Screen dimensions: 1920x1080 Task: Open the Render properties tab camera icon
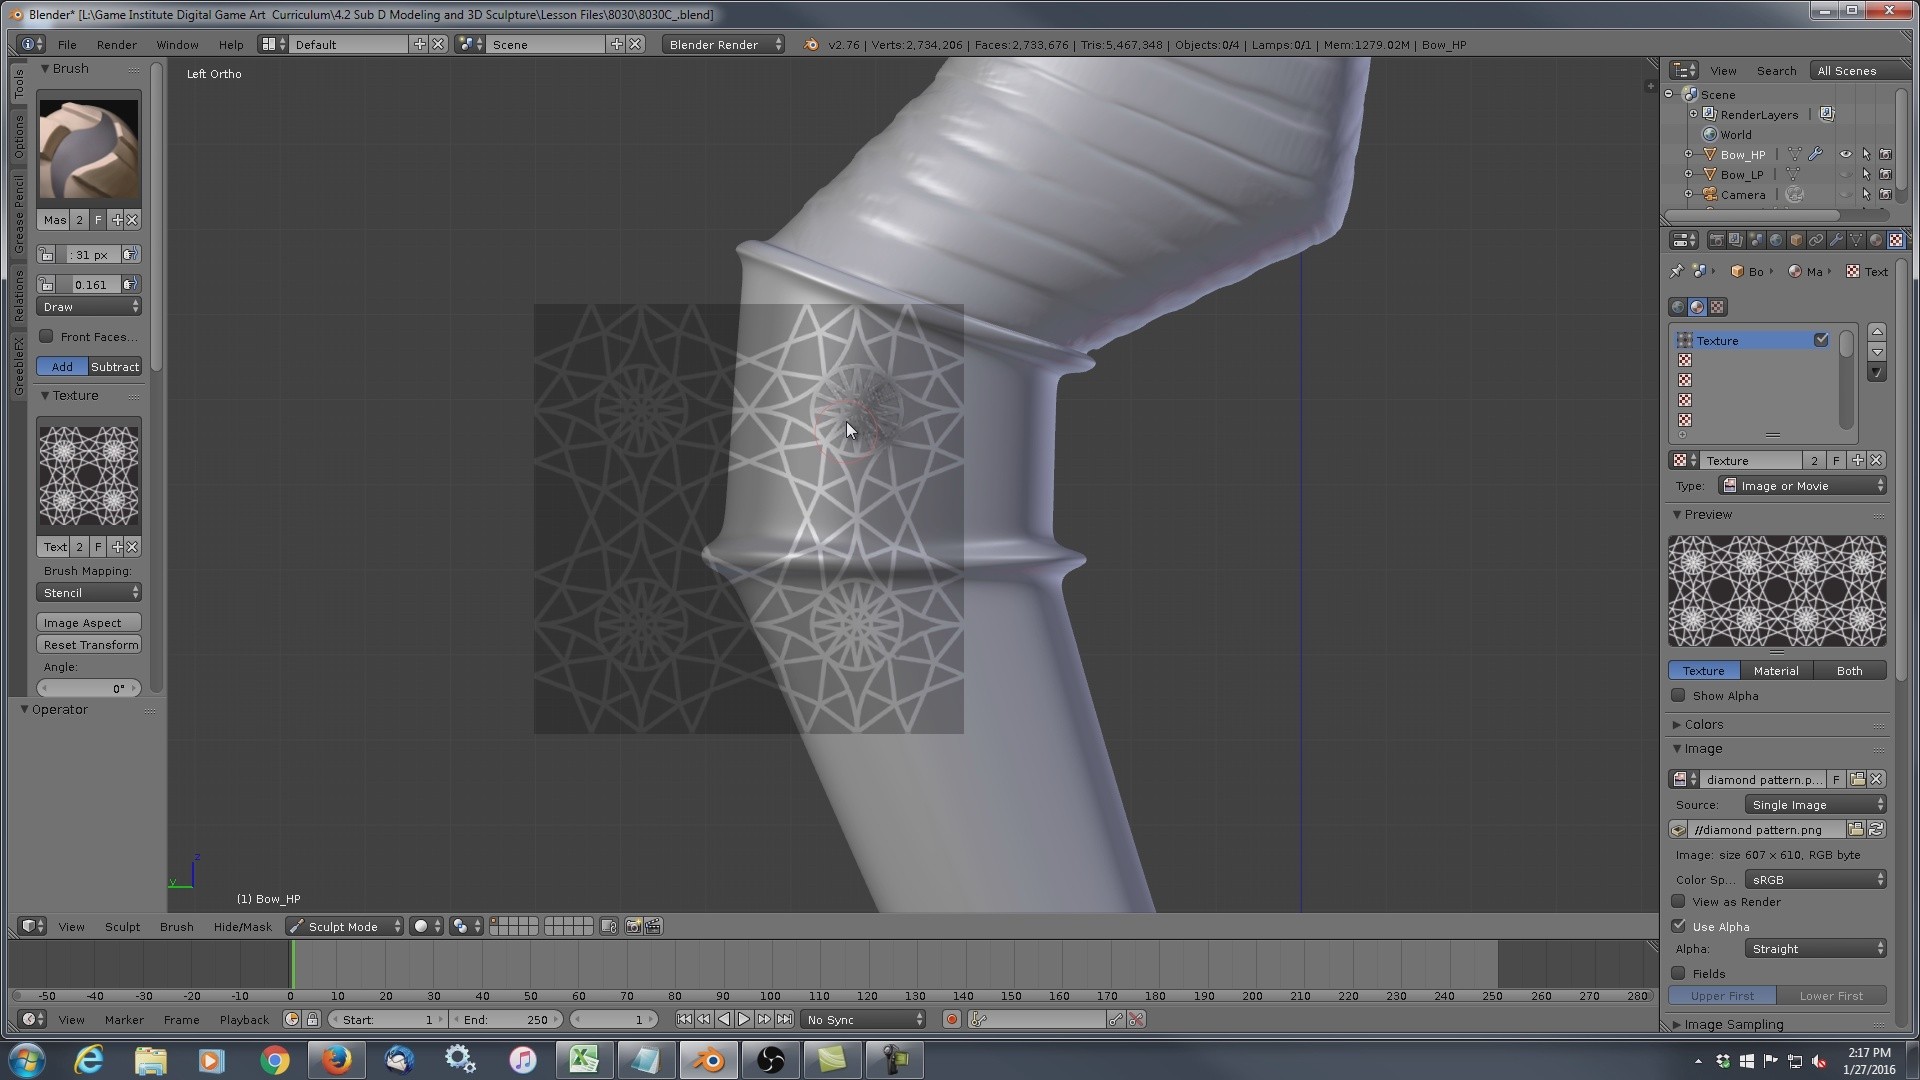pyautogui.click(x=1716, y=240)
